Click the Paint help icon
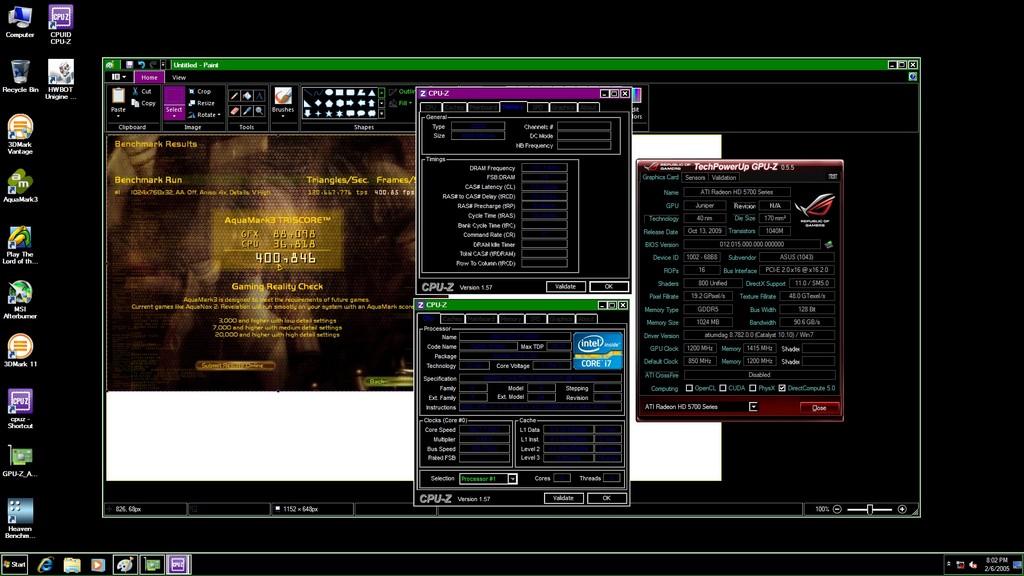 [x=912, y=77]
